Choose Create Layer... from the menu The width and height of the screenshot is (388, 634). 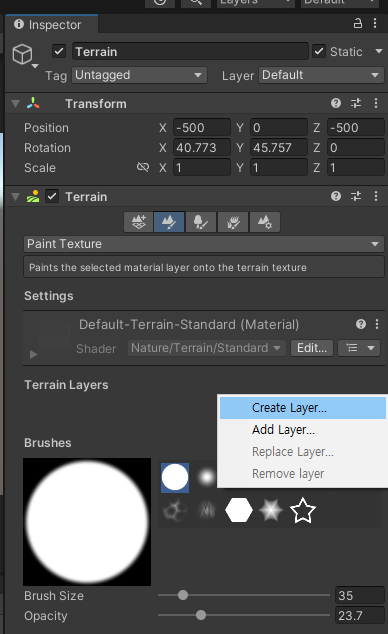point(303,408)
